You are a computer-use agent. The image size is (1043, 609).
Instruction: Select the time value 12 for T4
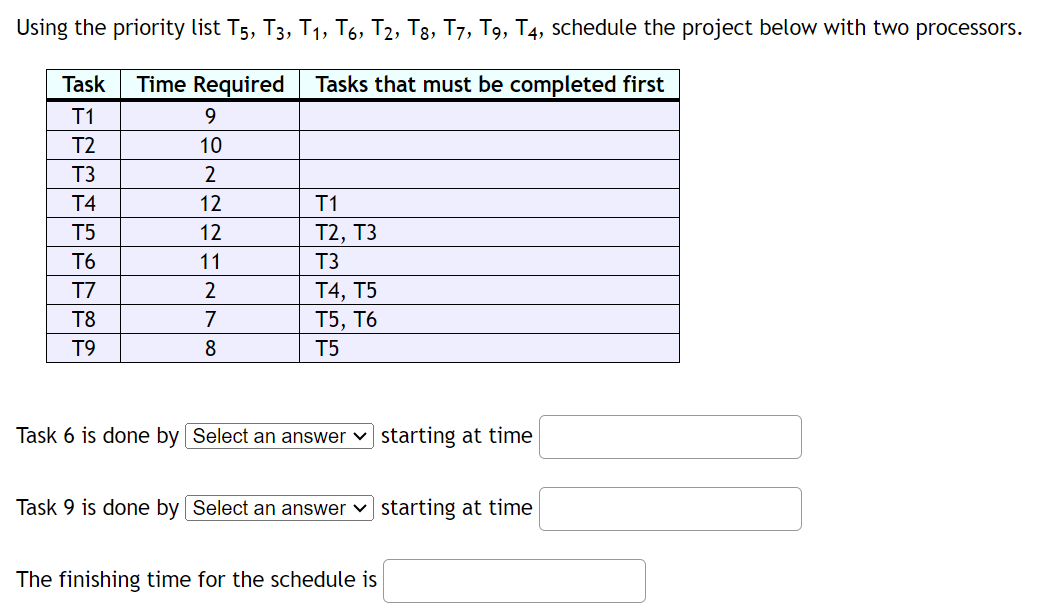(208, 202)
